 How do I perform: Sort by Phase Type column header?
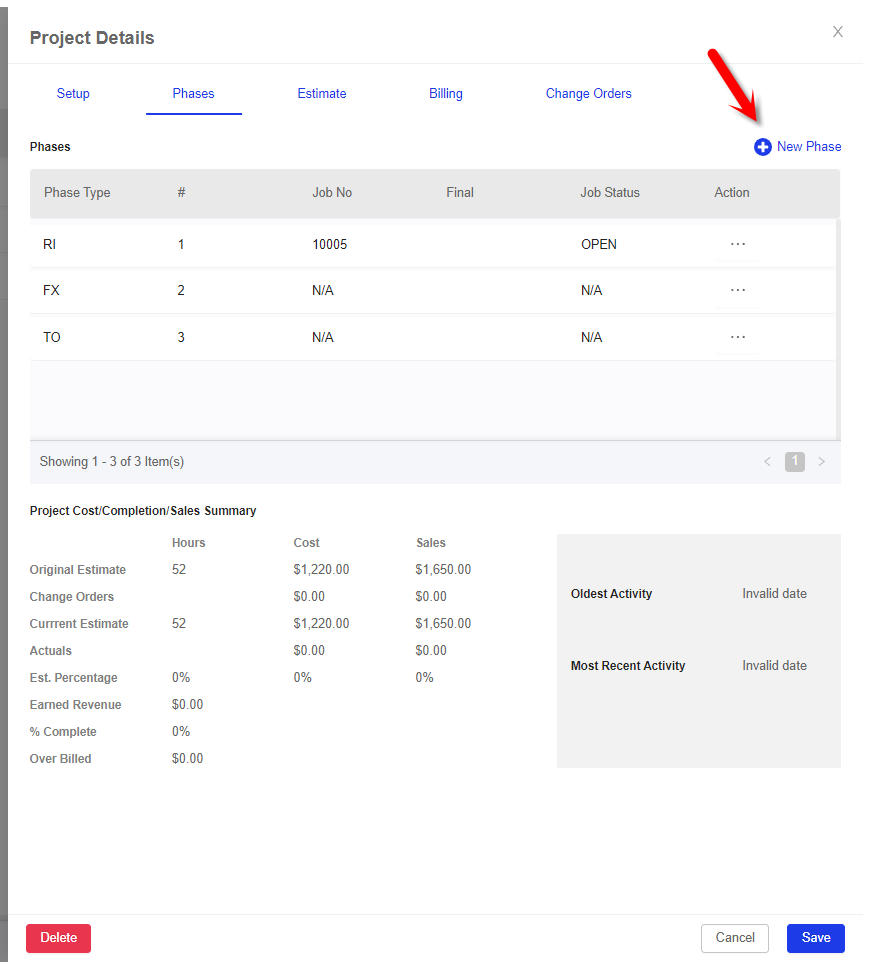77,193
